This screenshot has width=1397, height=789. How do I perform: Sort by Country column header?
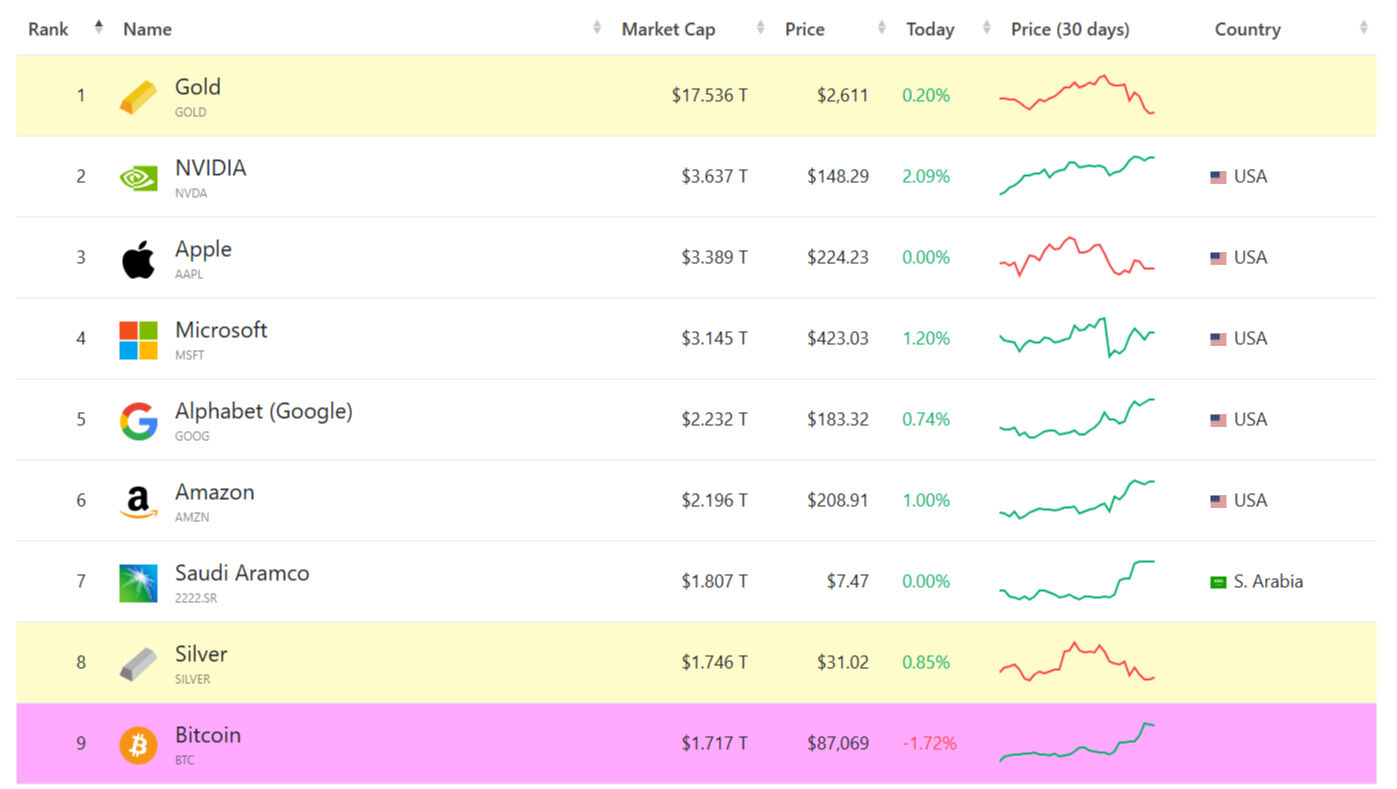1247,29
